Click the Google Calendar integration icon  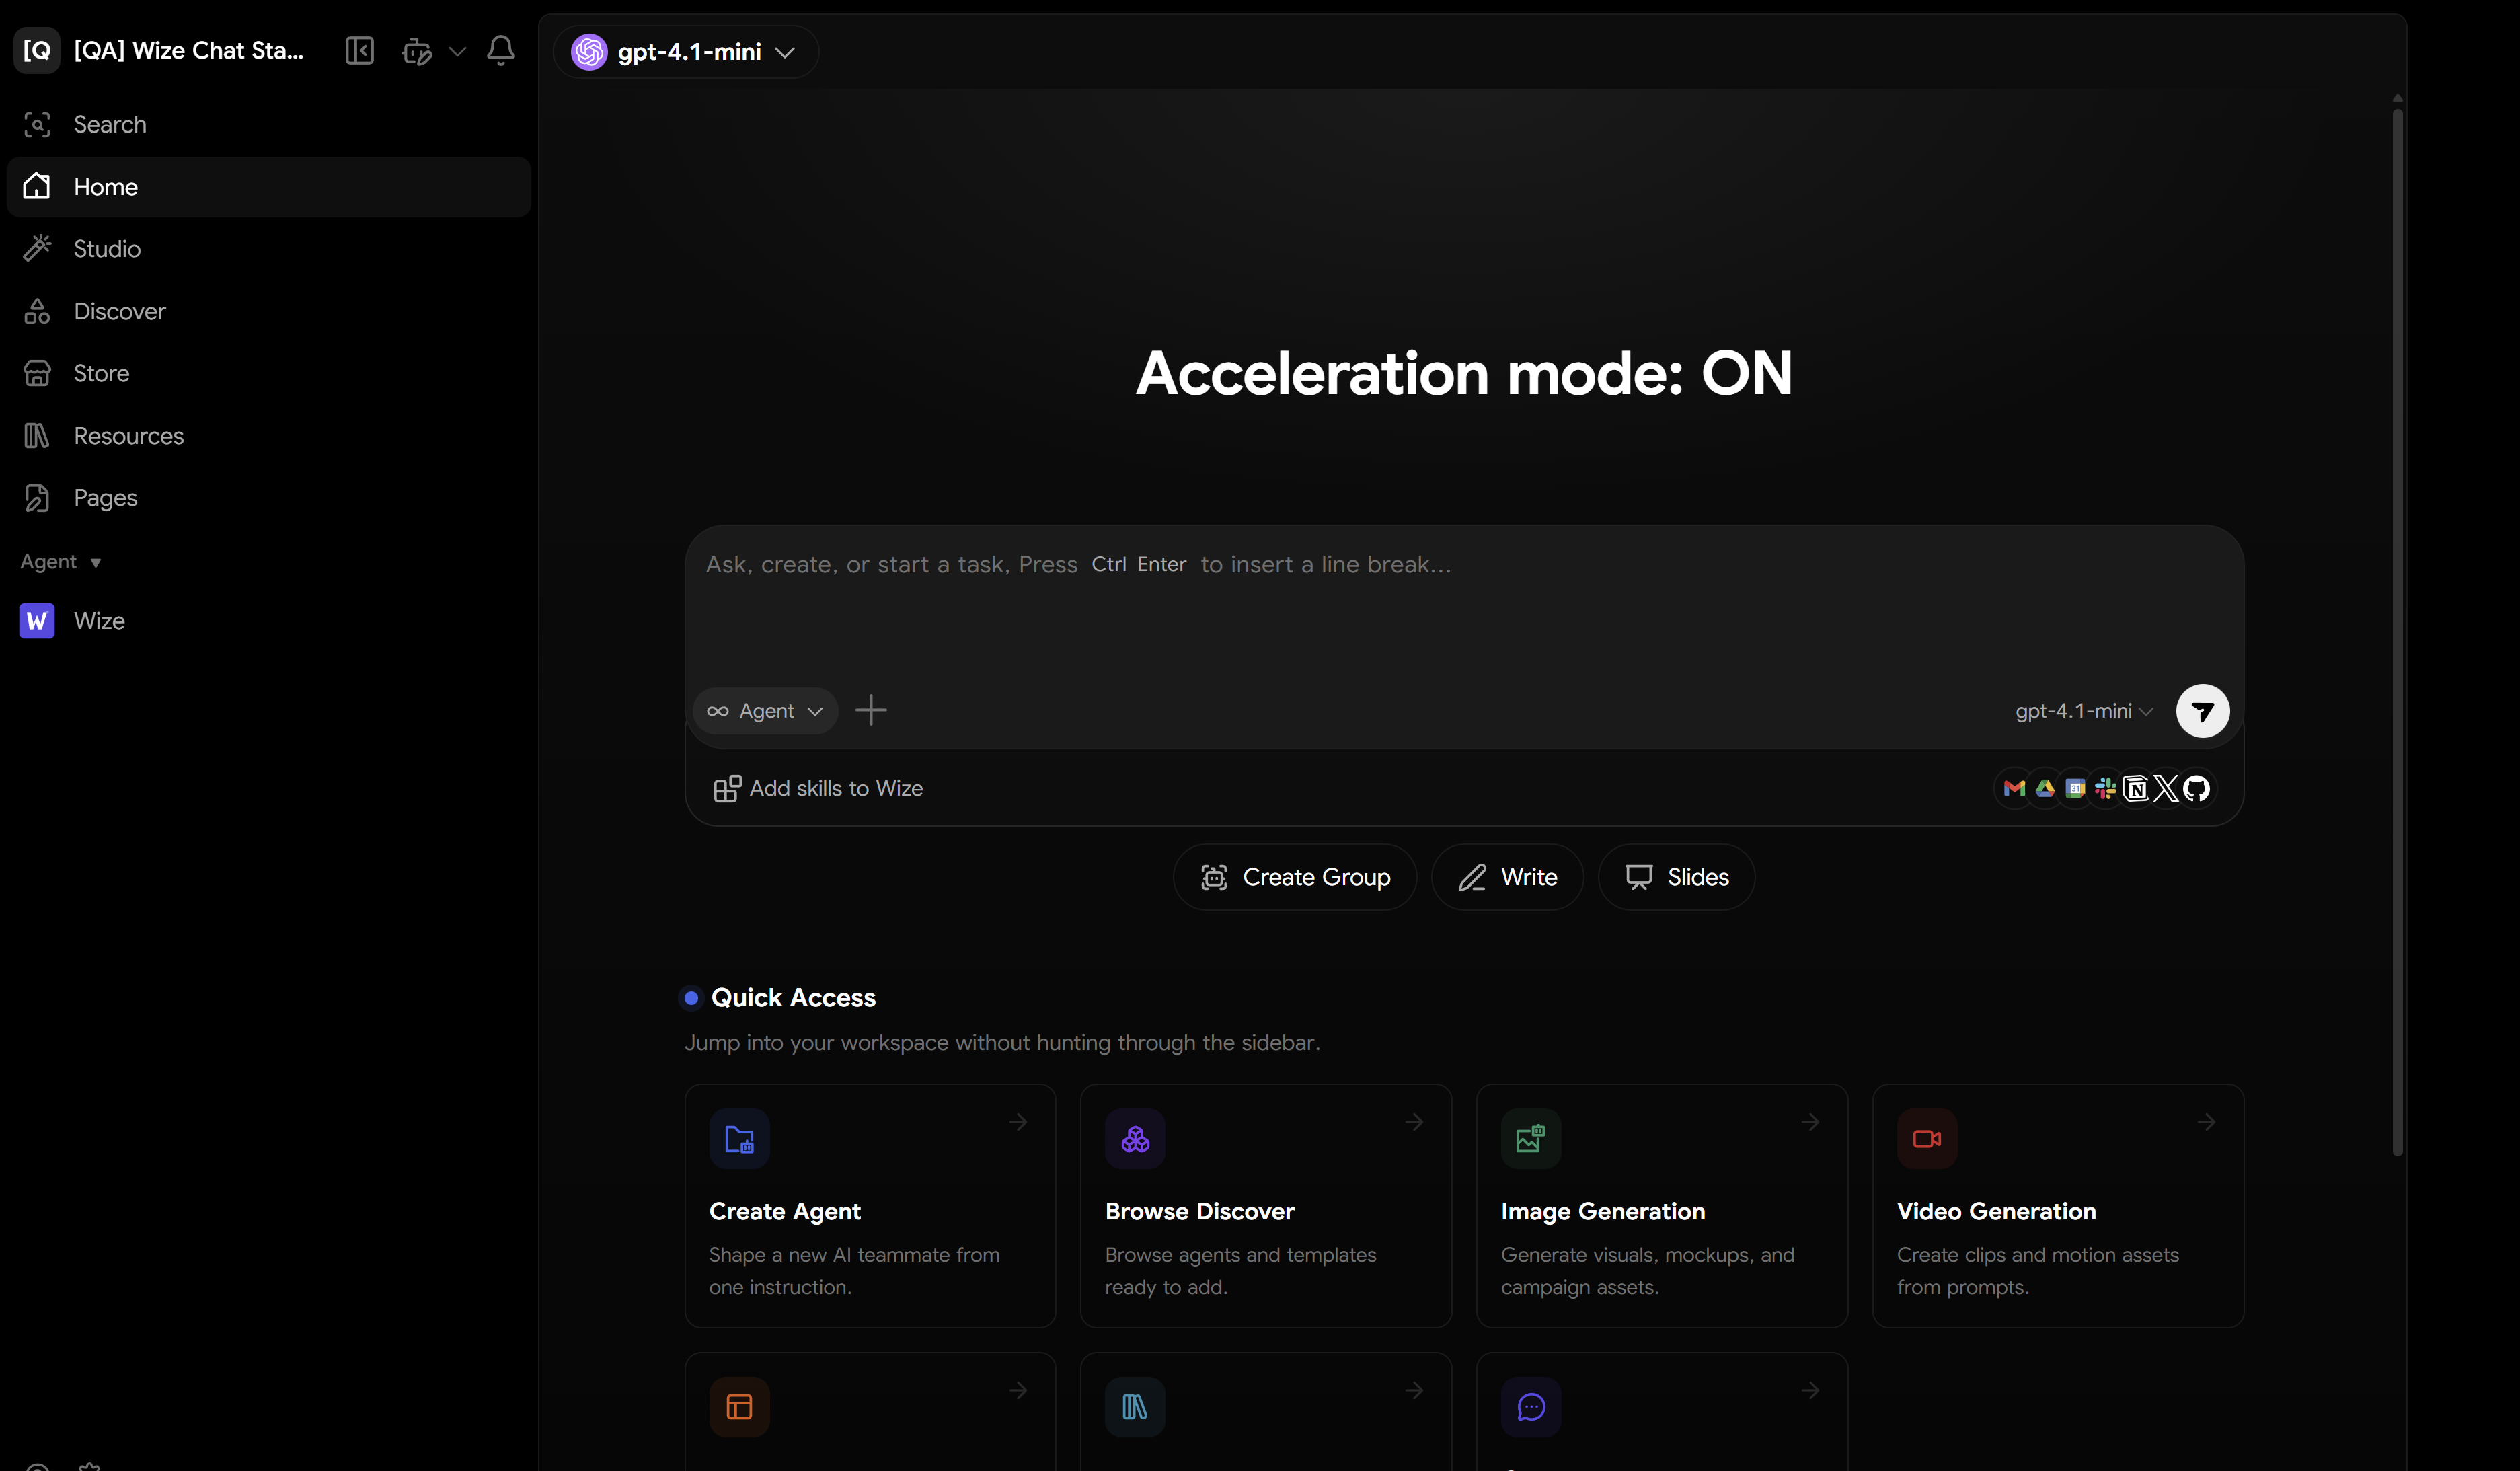tap(2076, 789)
